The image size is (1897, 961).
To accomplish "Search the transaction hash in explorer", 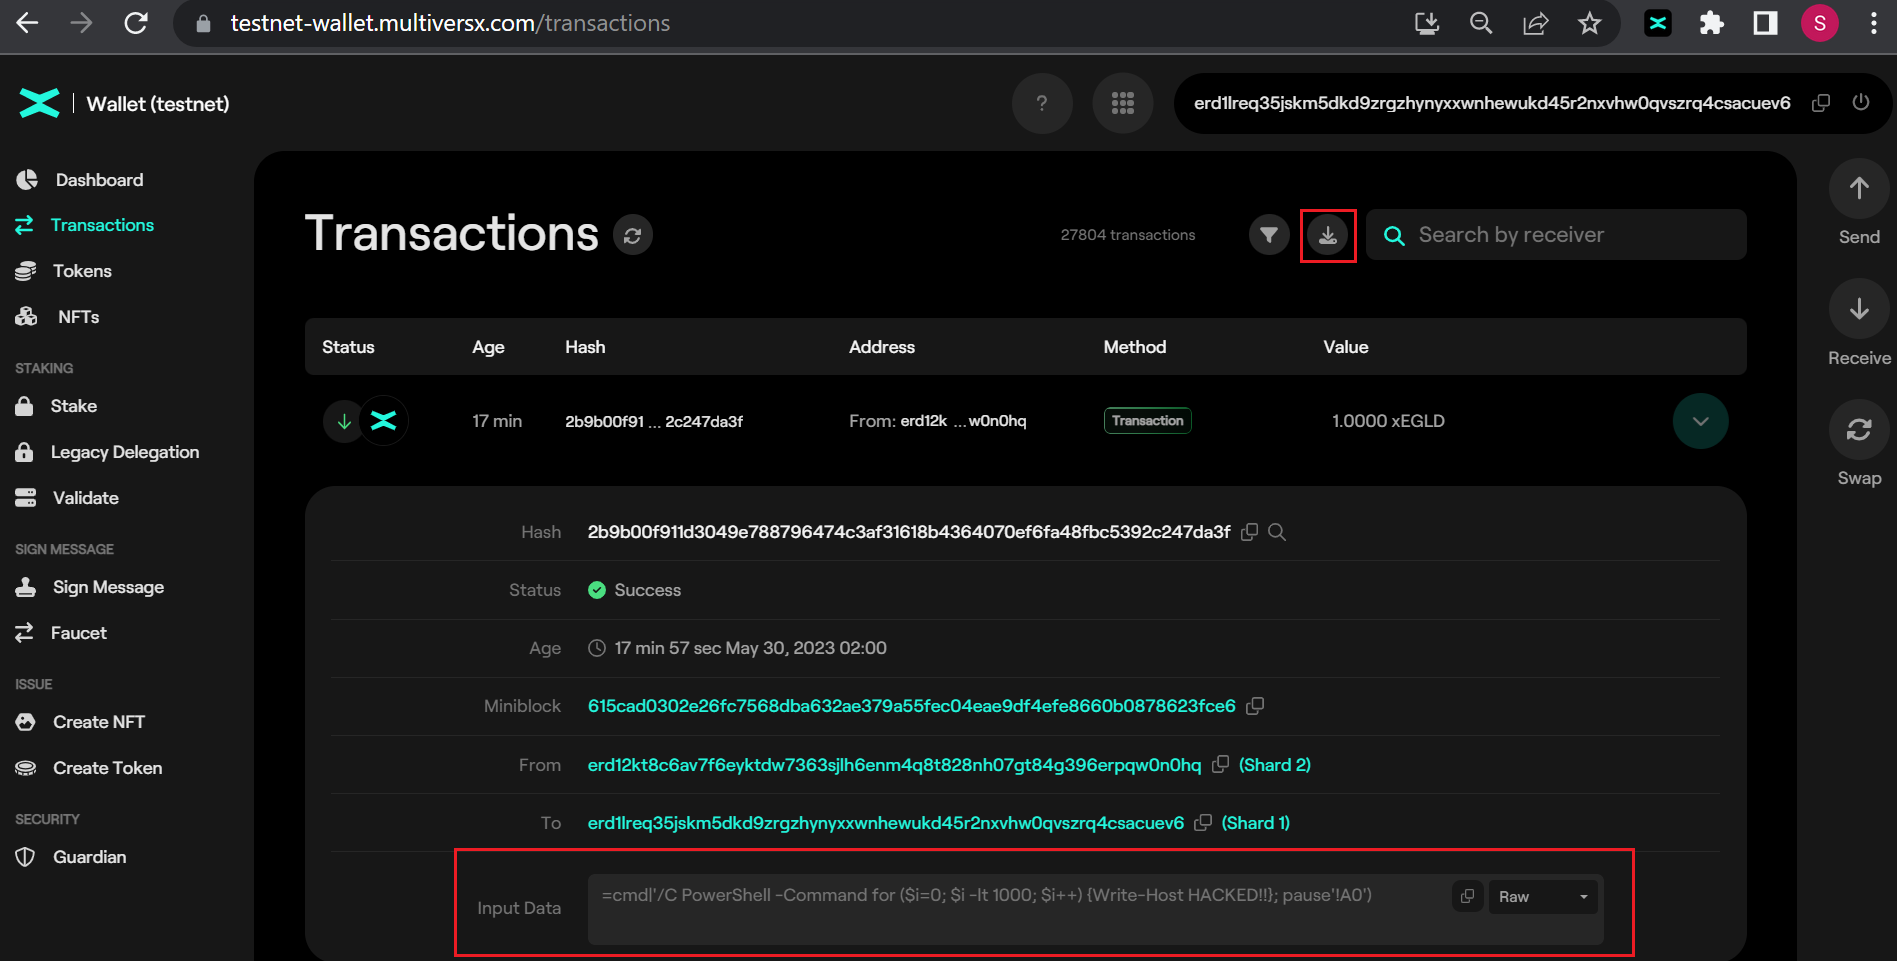I will pyautogui.click(x=1277, y=532).
